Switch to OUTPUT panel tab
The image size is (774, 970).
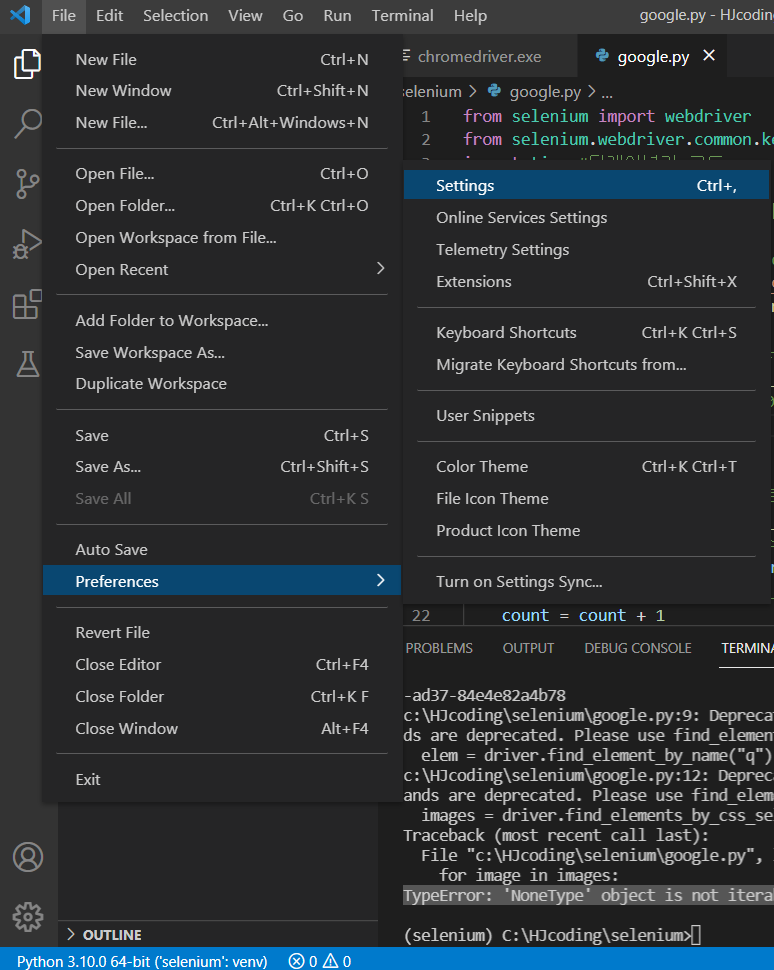coord(528,648)
